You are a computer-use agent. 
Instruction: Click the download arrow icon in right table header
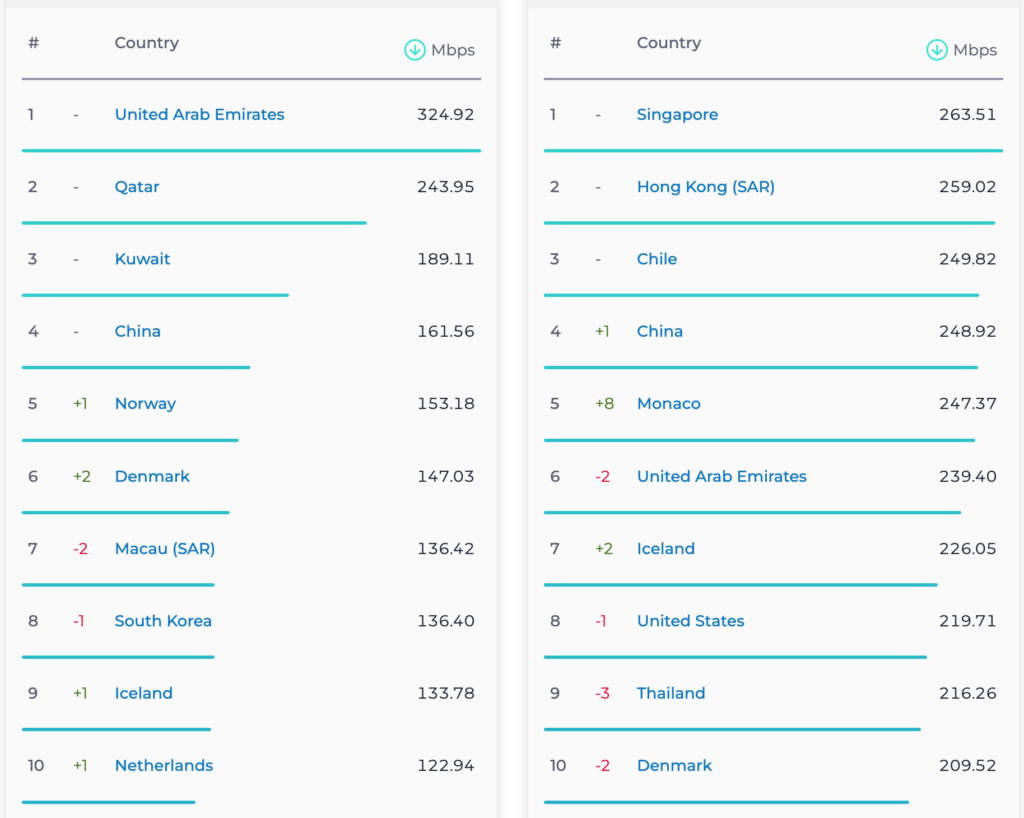pyautogui.click(x=936, y=50)
